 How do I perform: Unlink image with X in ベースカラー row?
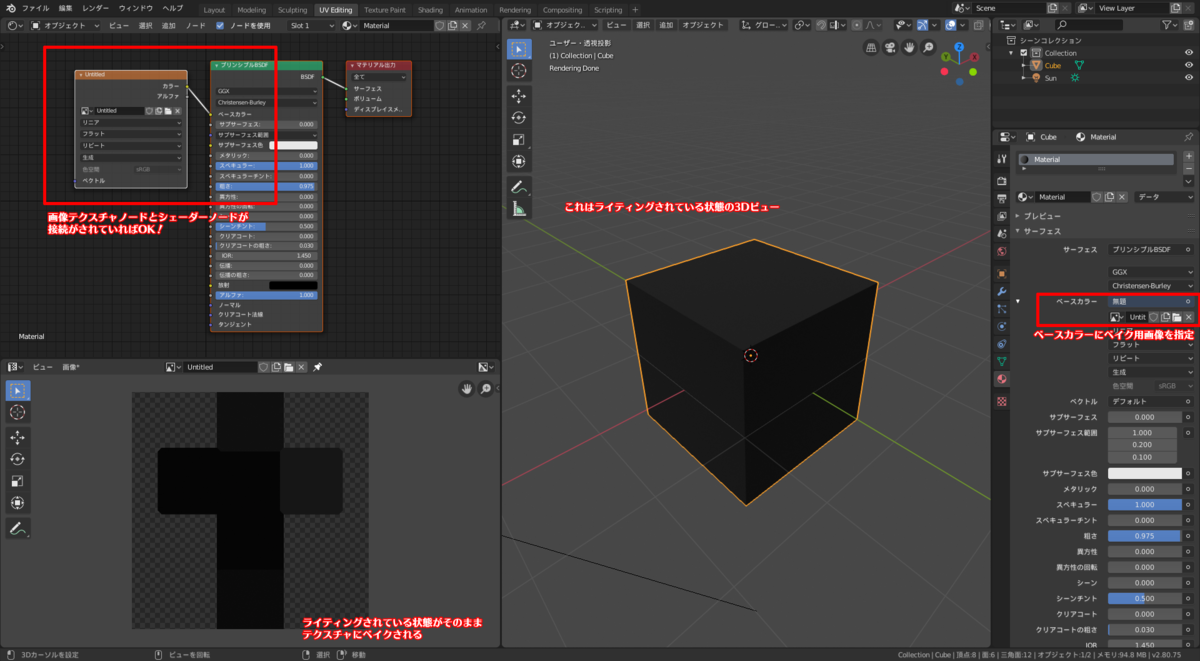point(1188,316)
